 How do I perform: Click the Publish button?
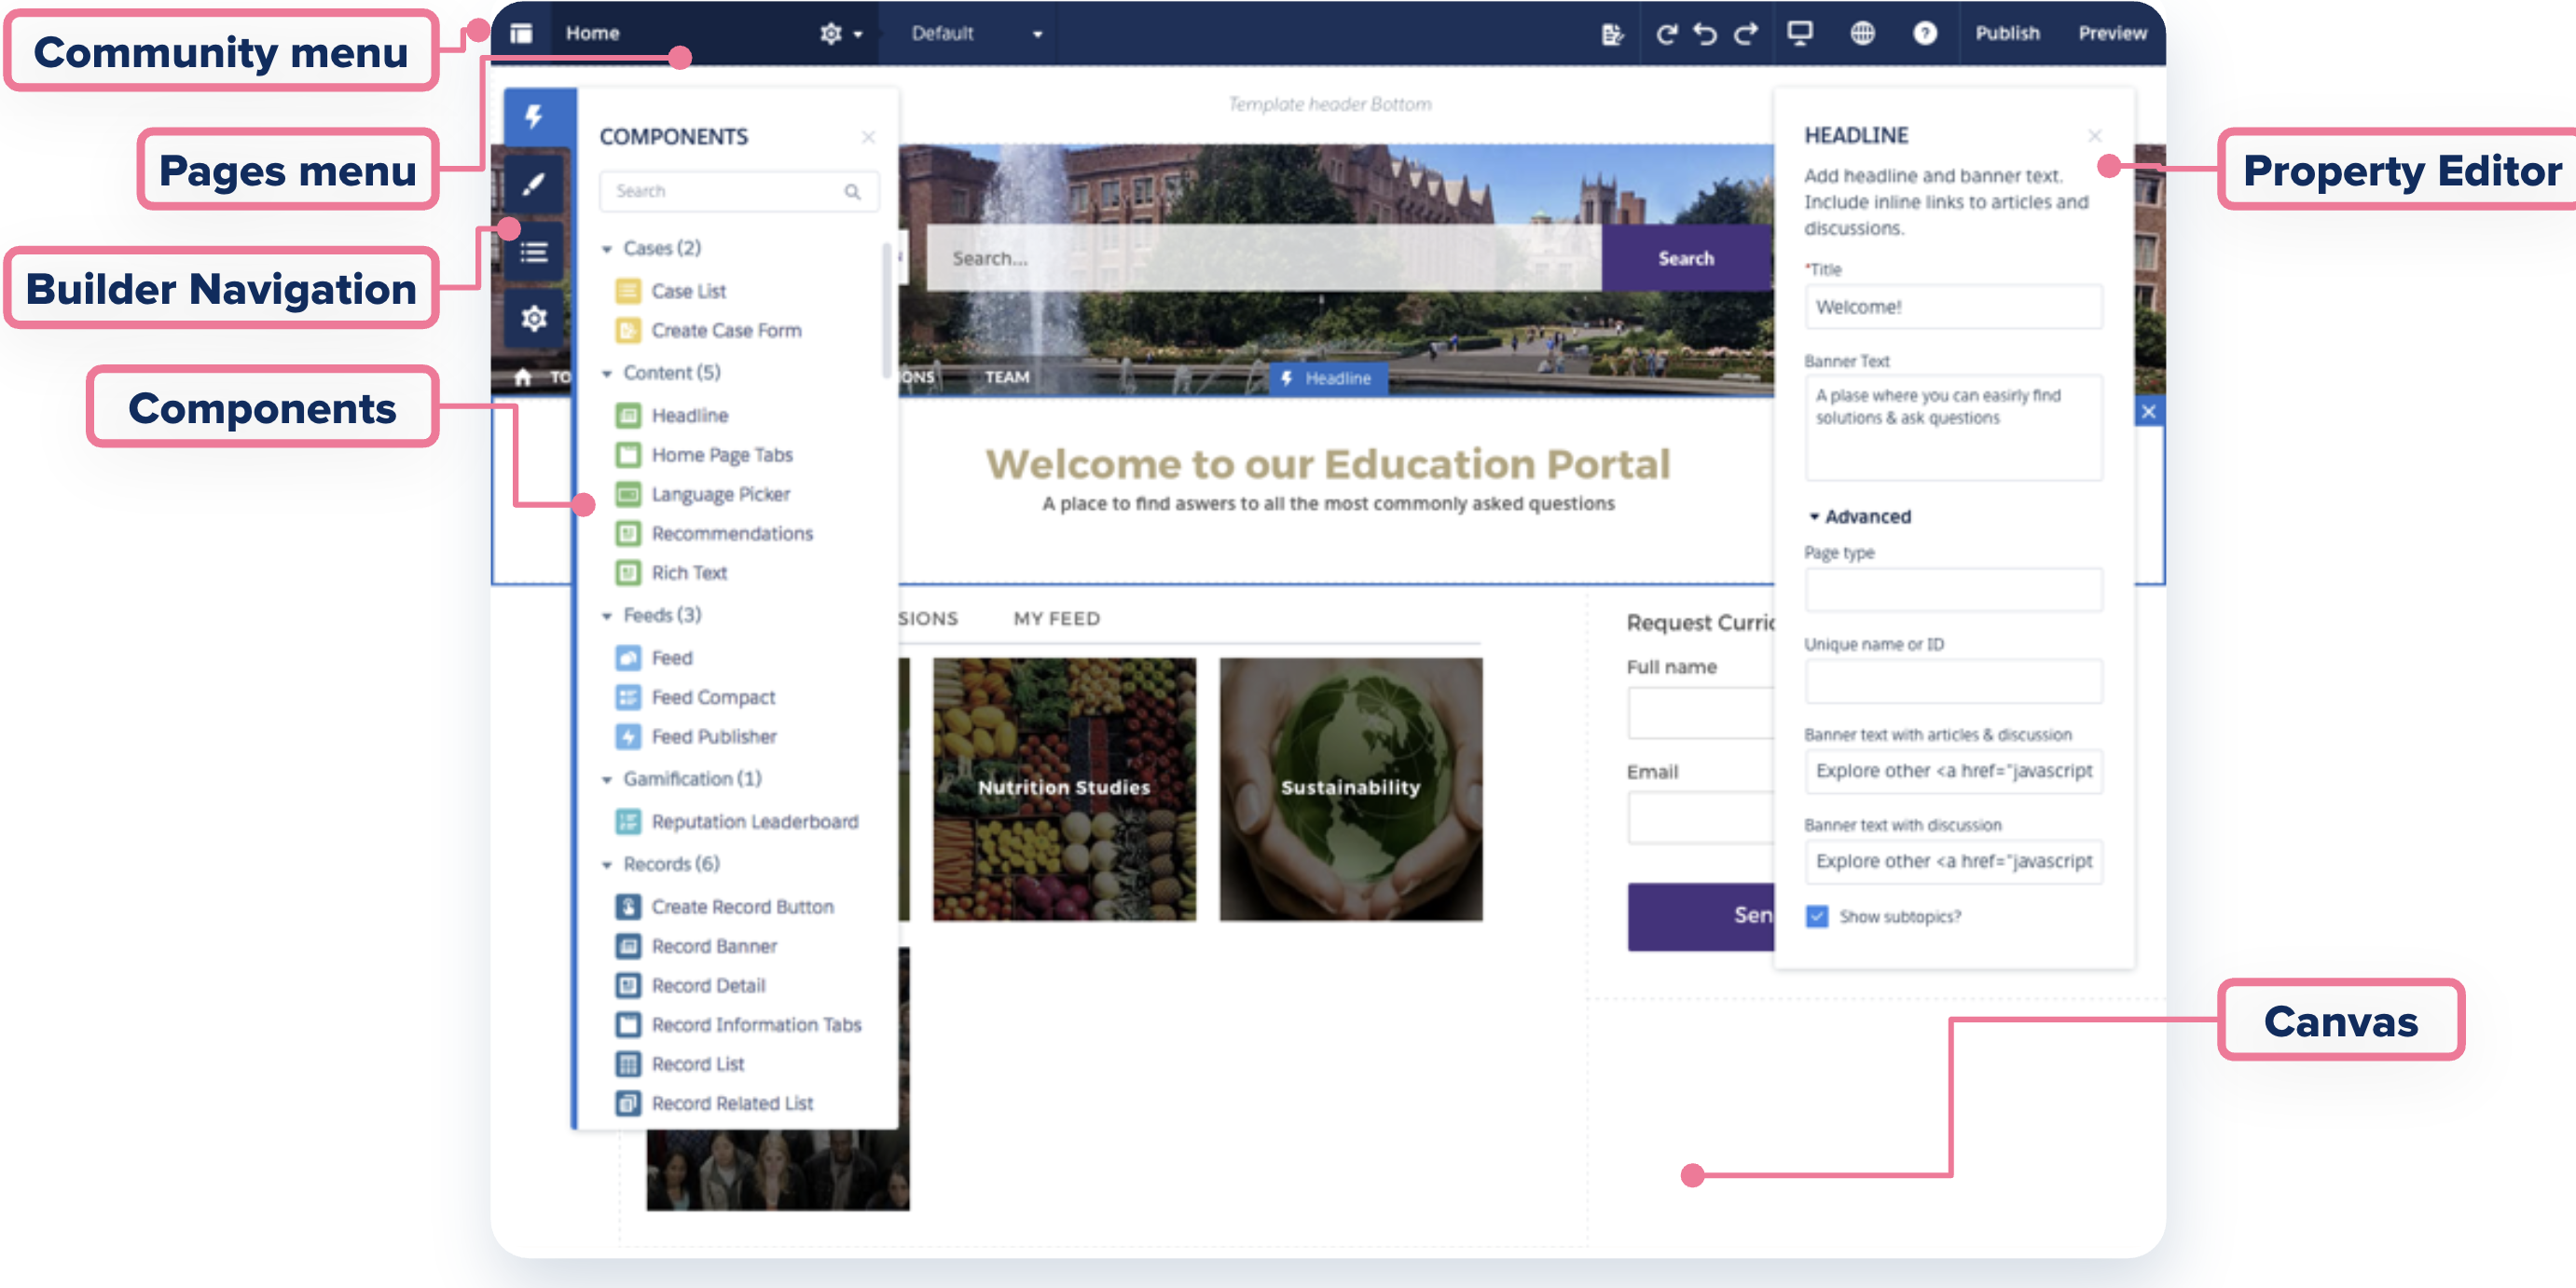2007,34
